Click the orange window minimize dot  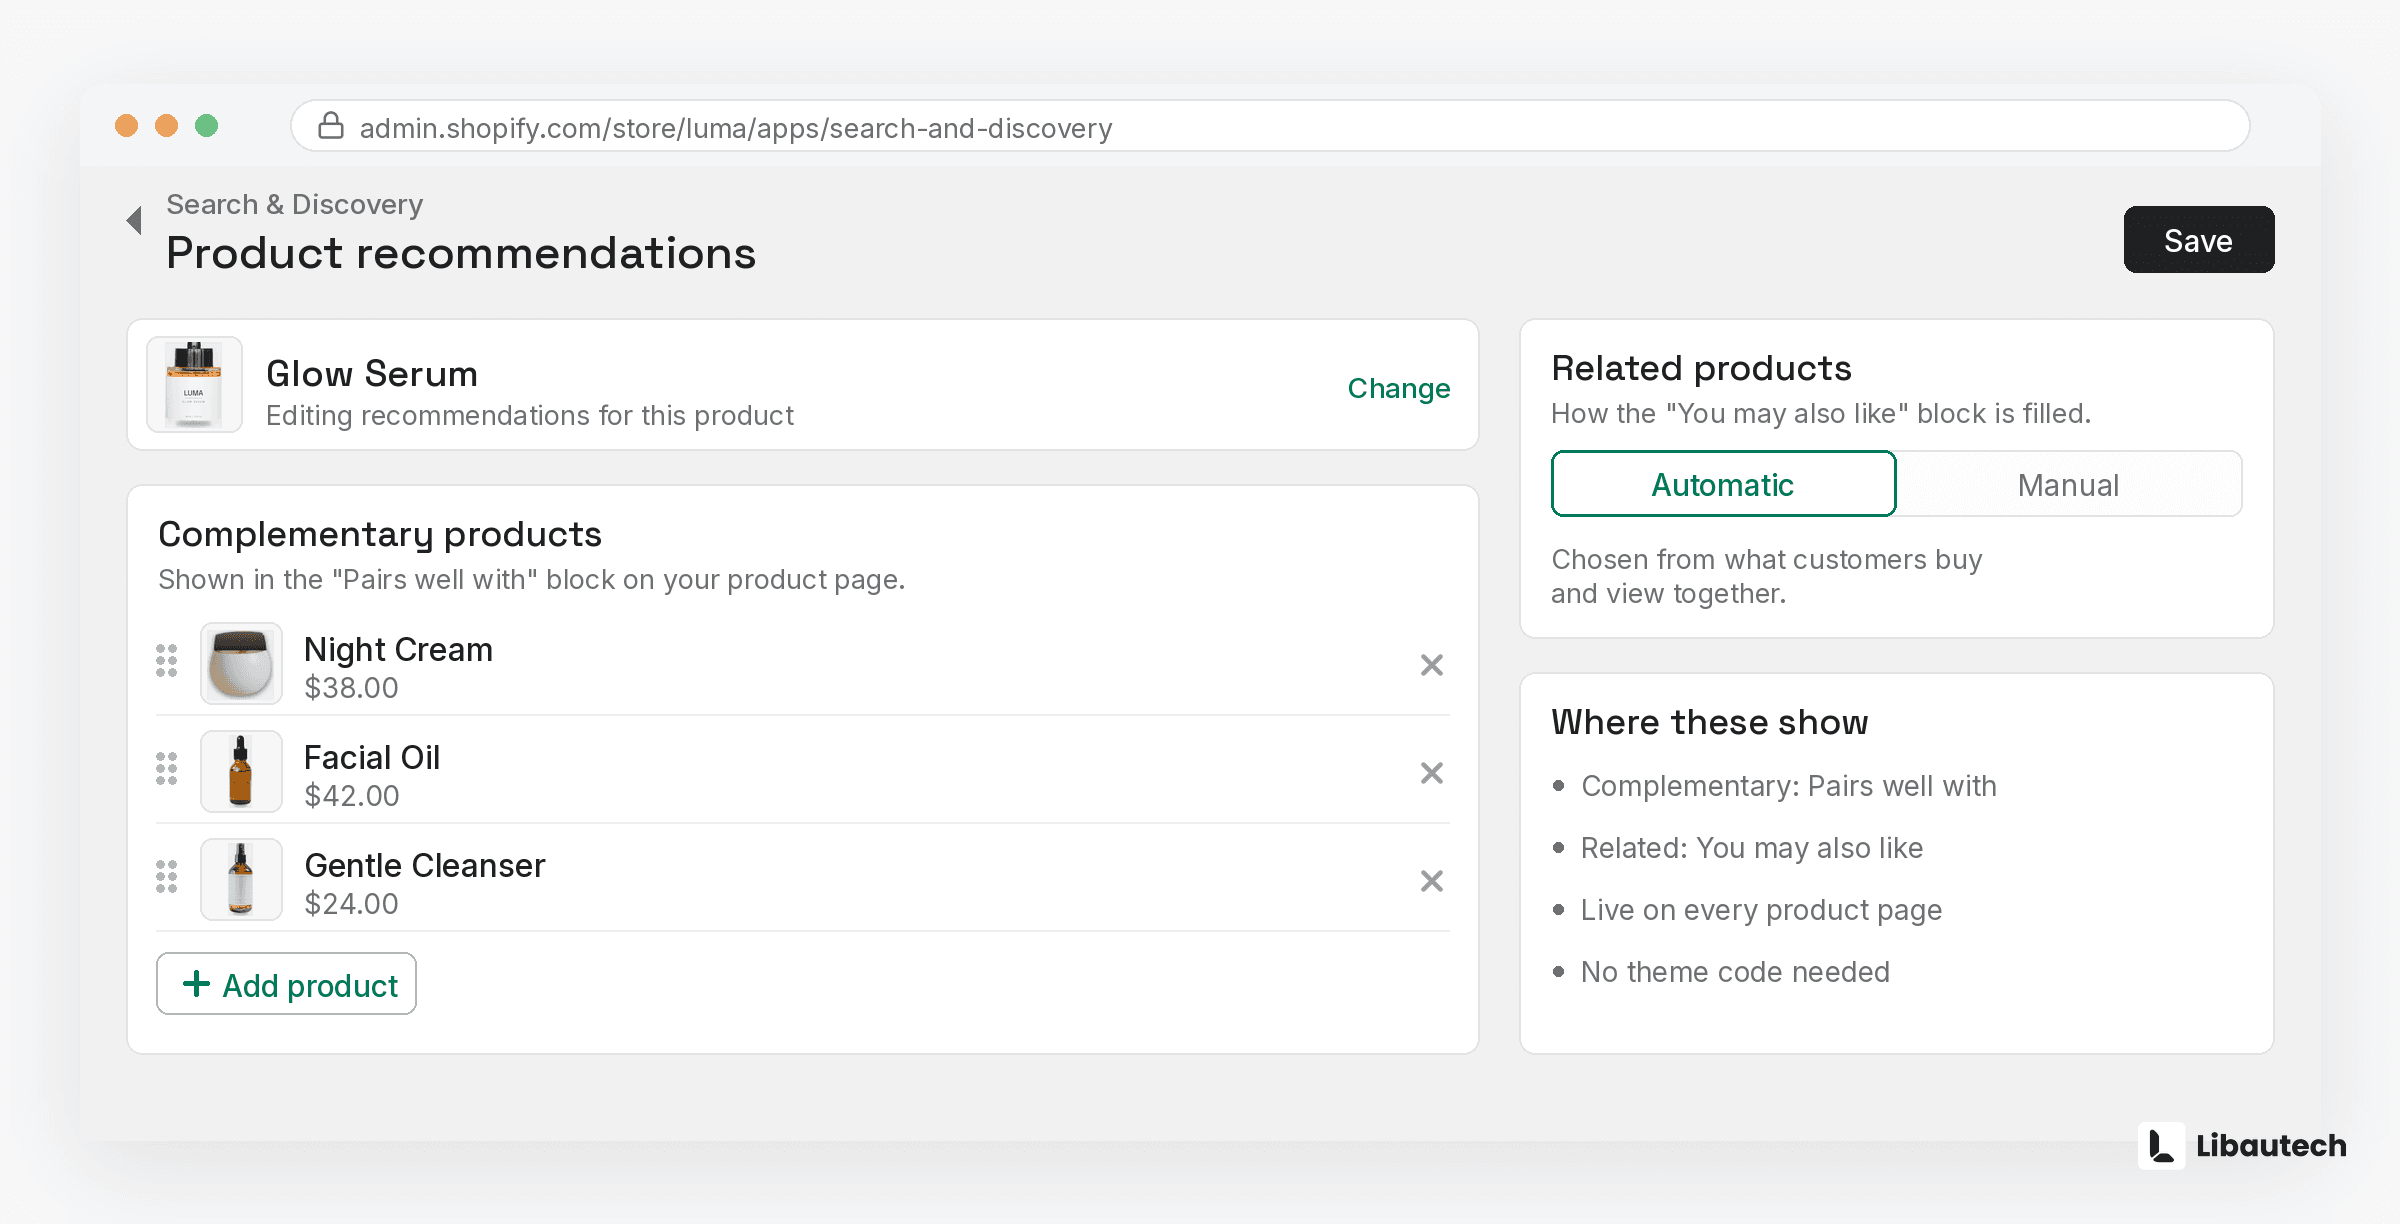(166, 125)
